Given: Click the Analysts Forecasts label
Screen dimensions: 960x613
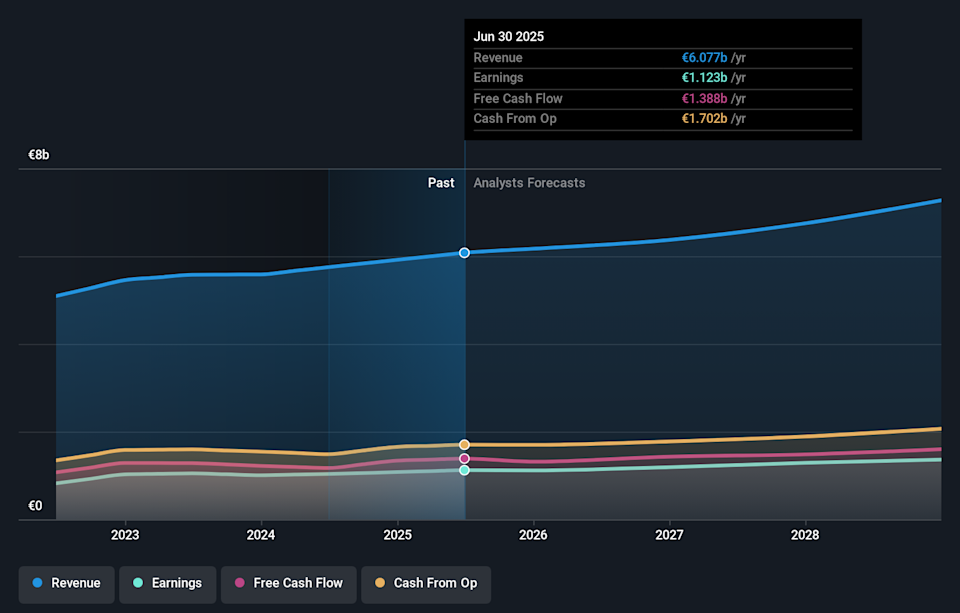Looking at the screenshot, I should point(529,183).
